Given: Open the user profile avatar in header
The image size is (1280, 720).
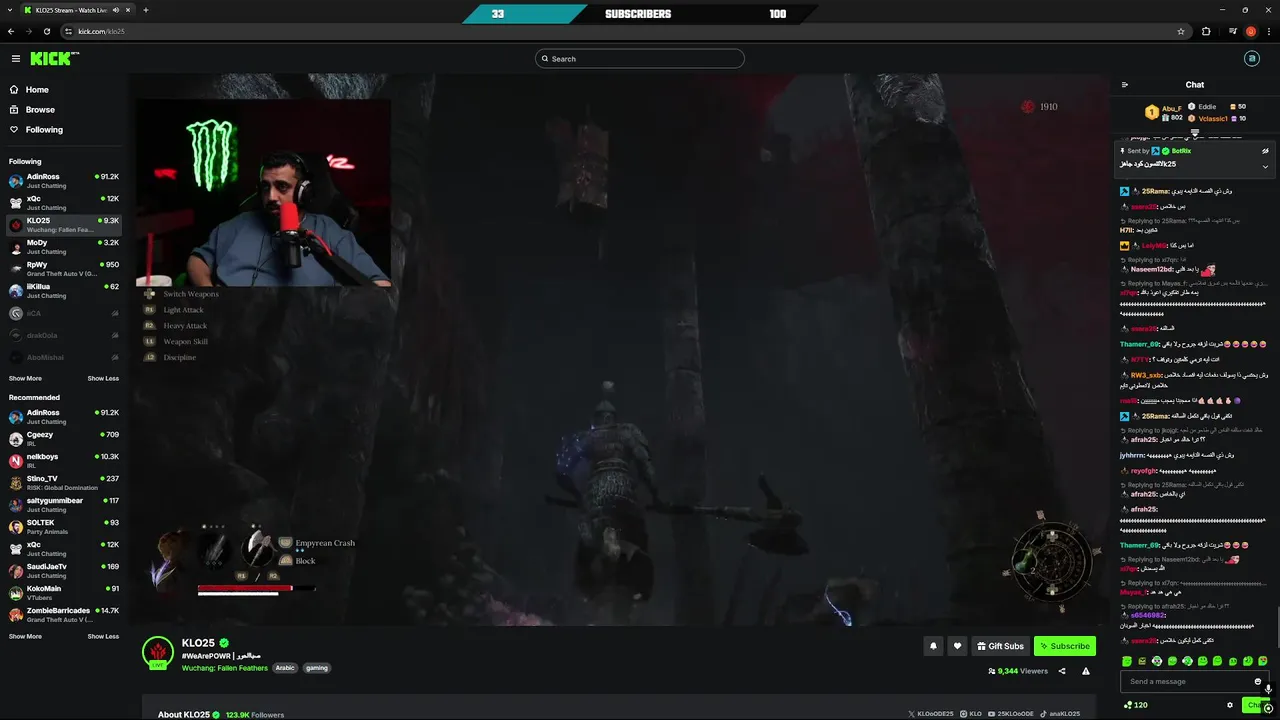Looking at the screenshot, I should coord(1251,59).
